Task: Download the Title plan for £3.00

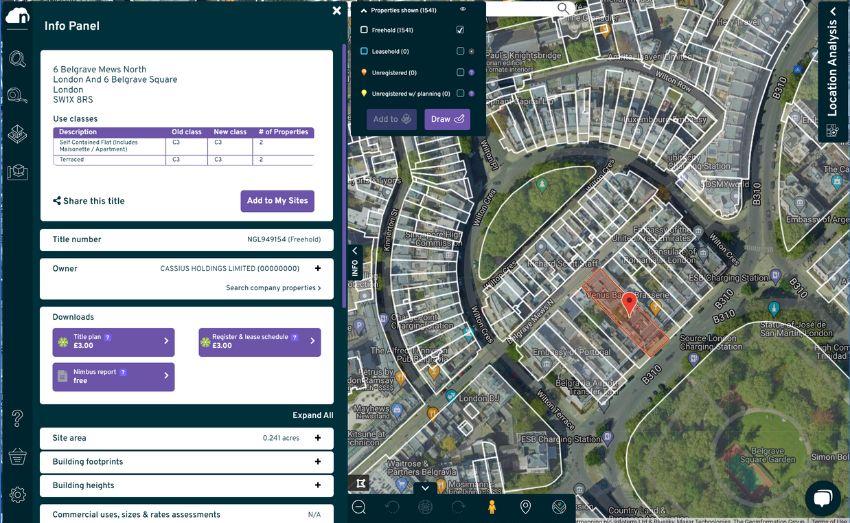Action: 114,342
